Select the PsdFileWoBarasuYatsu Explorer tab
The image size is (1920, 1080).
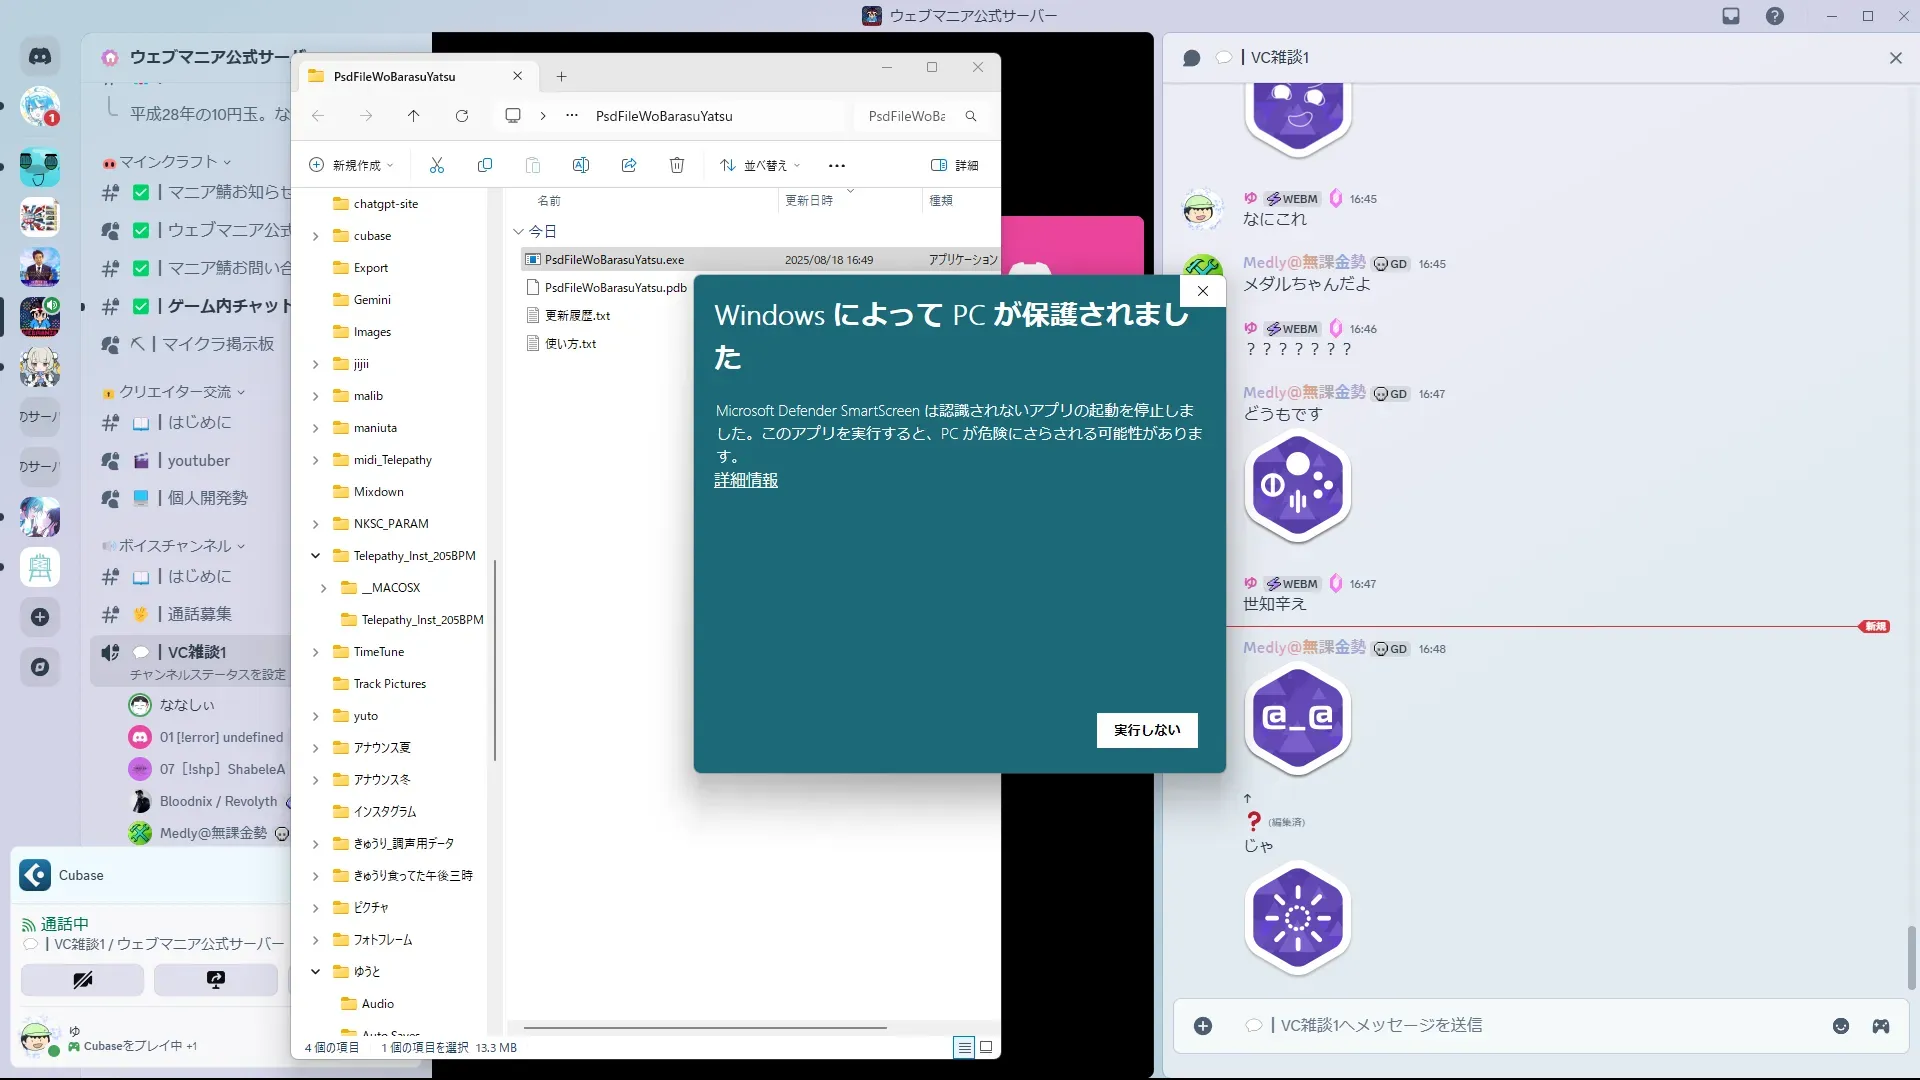395,77
